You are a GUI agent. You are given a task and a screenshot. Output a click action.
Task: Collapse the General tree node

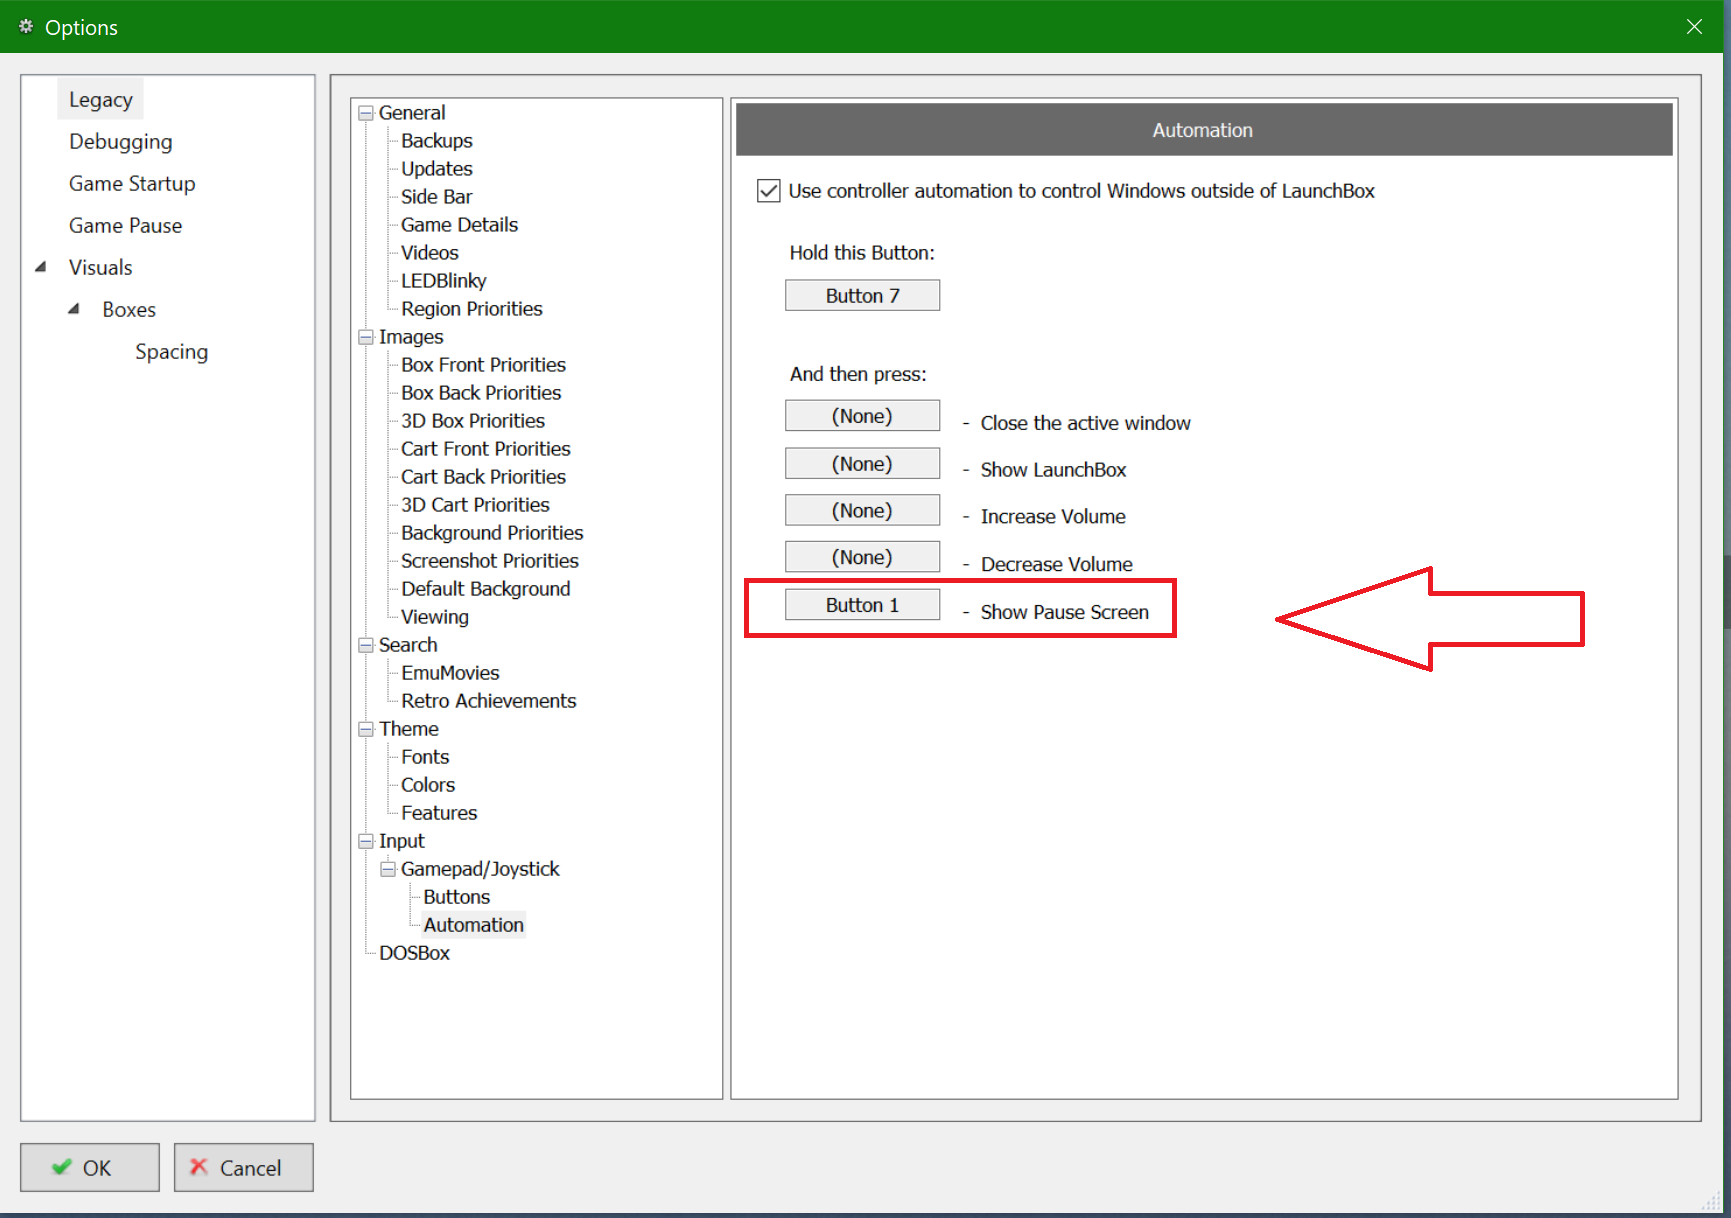[366, 113]
